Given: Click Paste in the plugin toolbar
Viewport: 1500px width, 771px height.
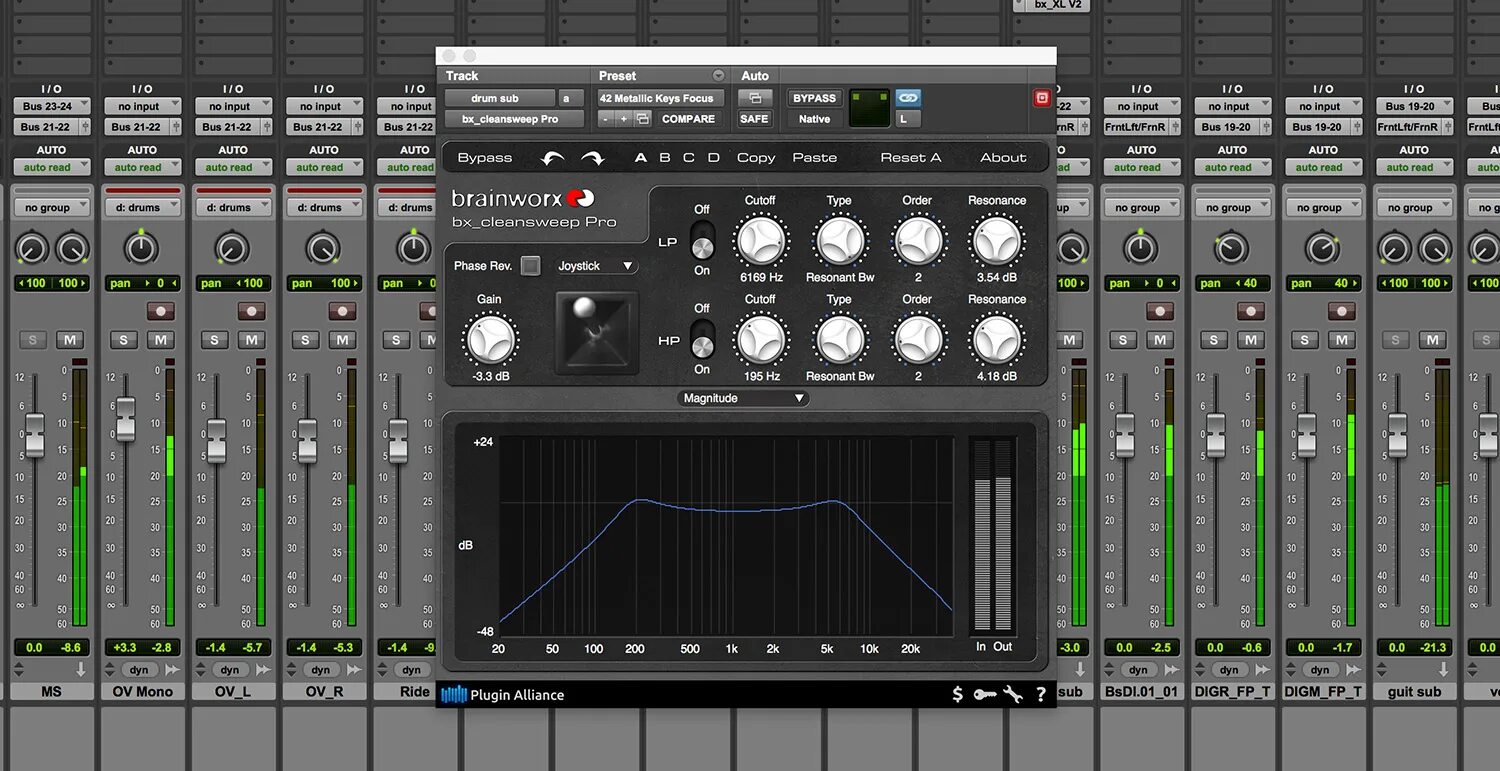Looking at the screenshot, I should click(815, 158).
